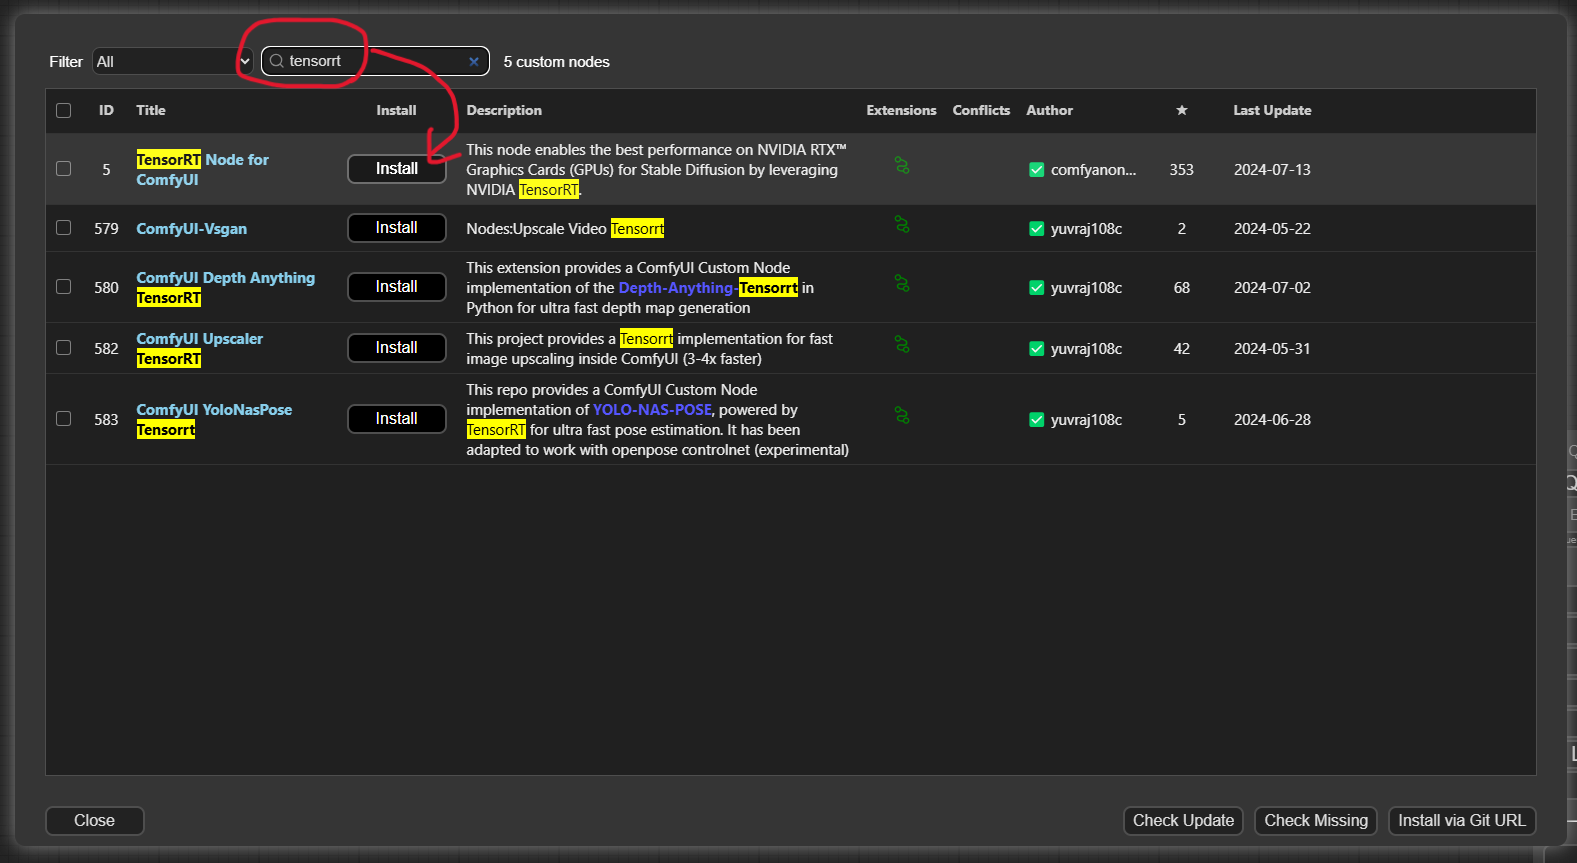The image size is (1577, 863).
Task: Clear the tensorrt search with the X icon
Action: 474,61
